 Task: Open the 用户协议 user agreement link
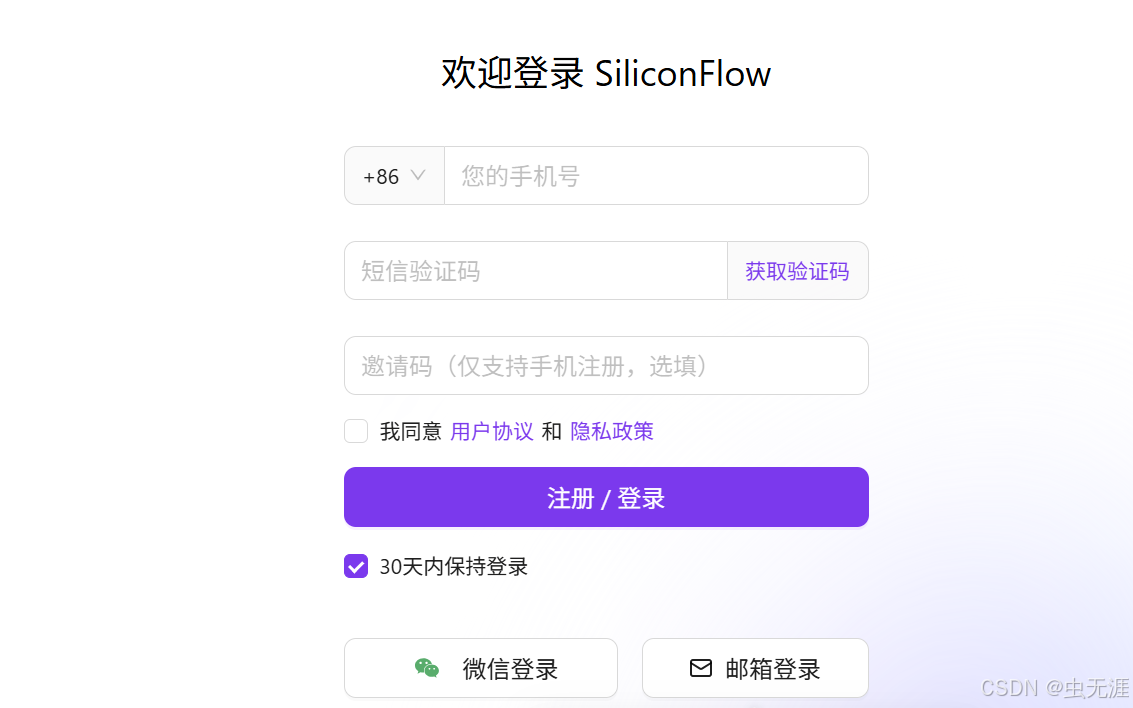pos(491,431)
